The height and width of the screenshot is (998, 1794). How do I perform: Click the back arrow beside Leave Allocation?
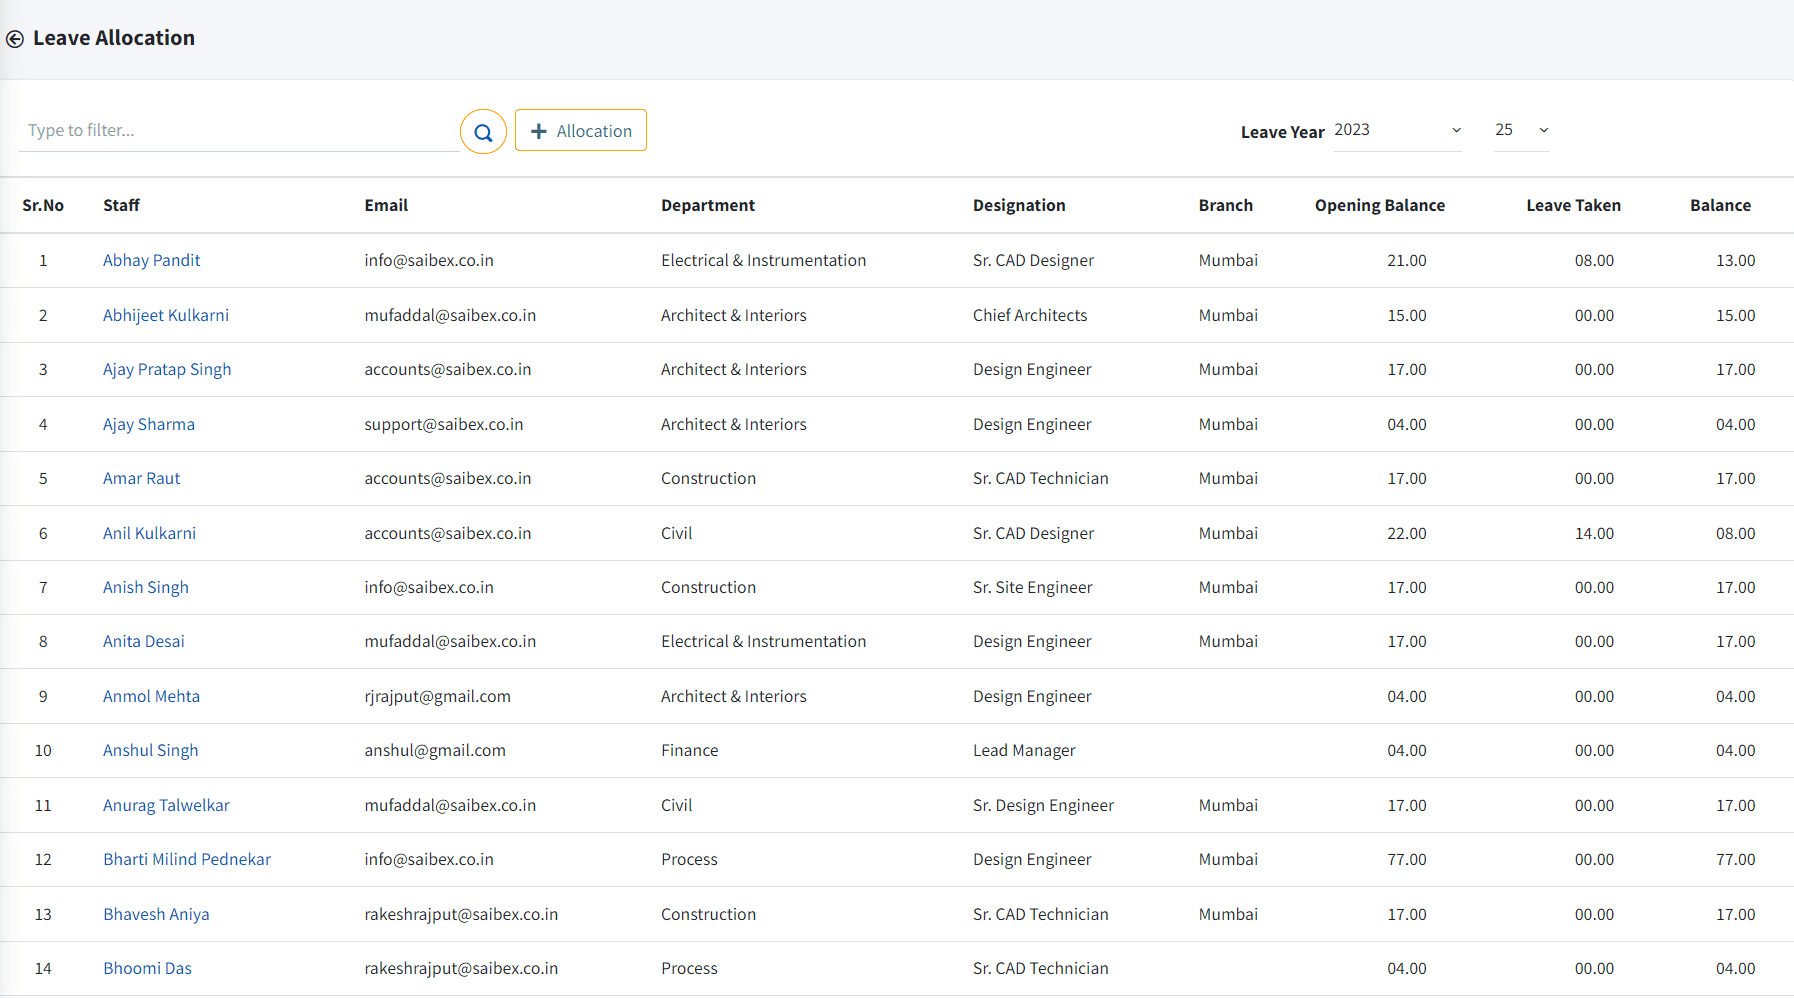(15, 39)
